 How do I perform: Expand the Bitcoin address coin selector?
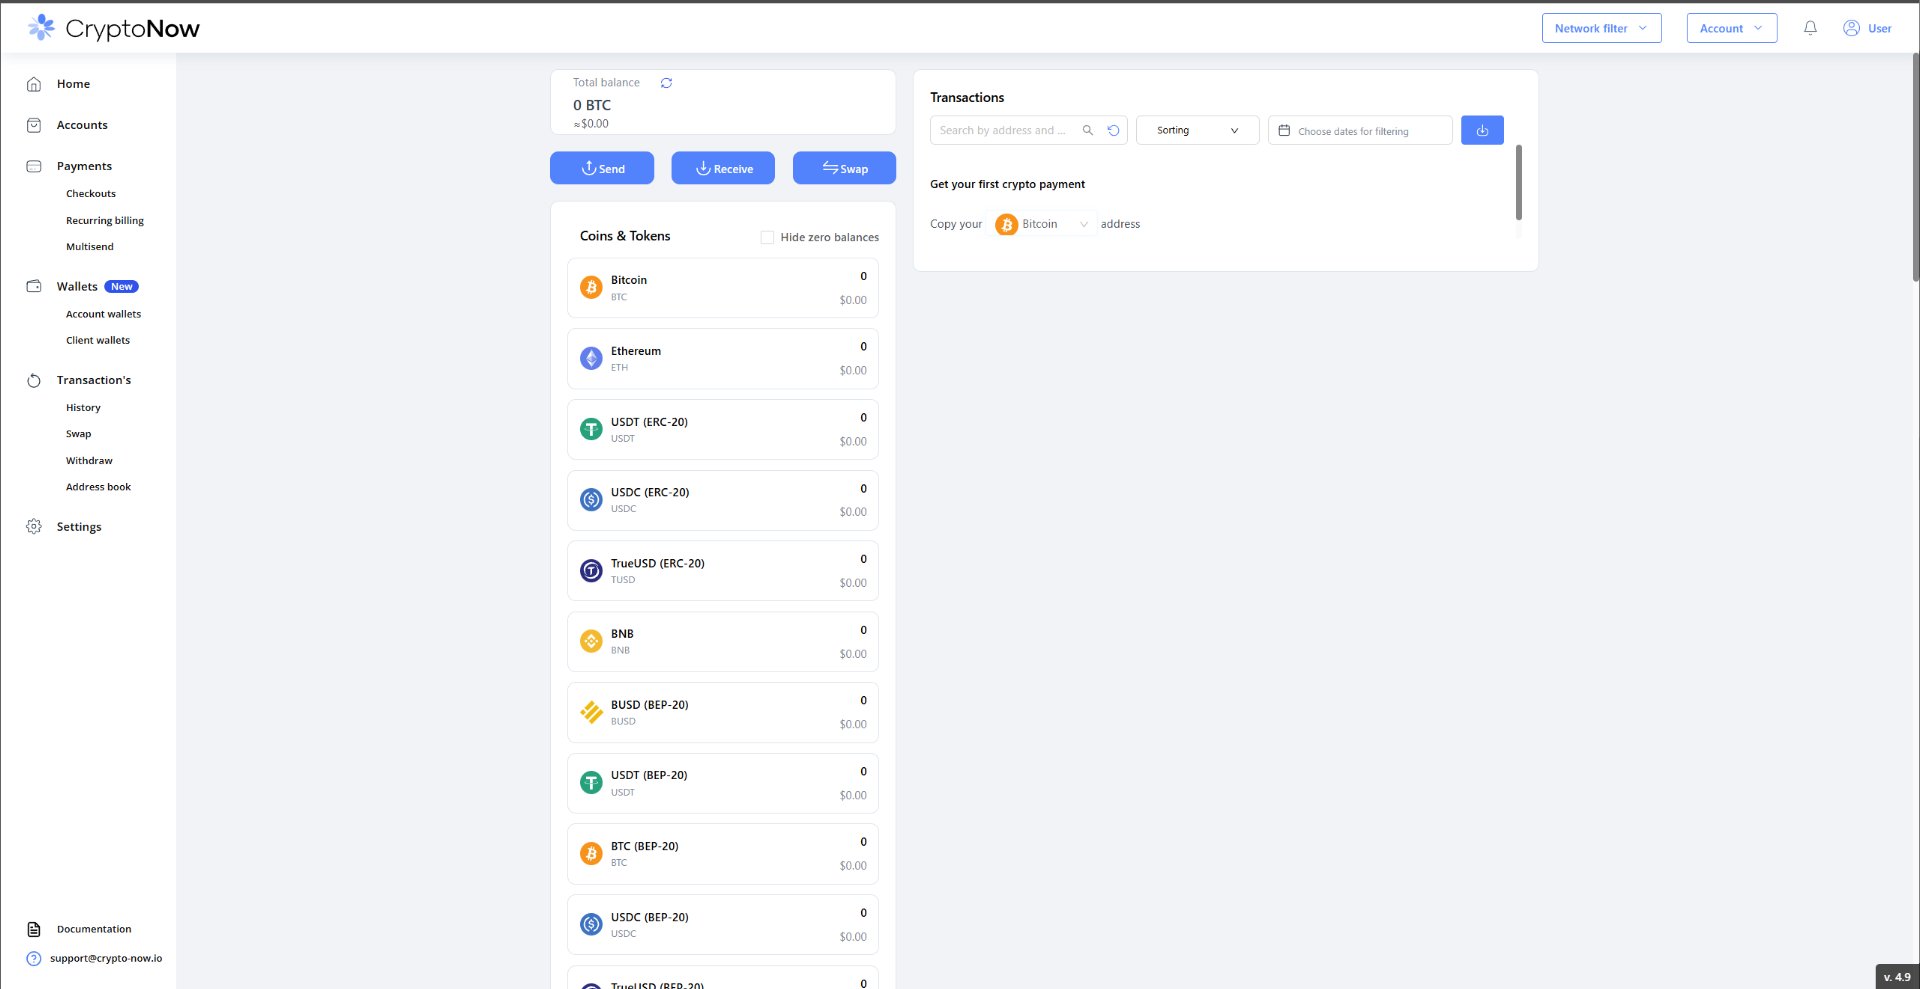click(x=1042, y=224)
